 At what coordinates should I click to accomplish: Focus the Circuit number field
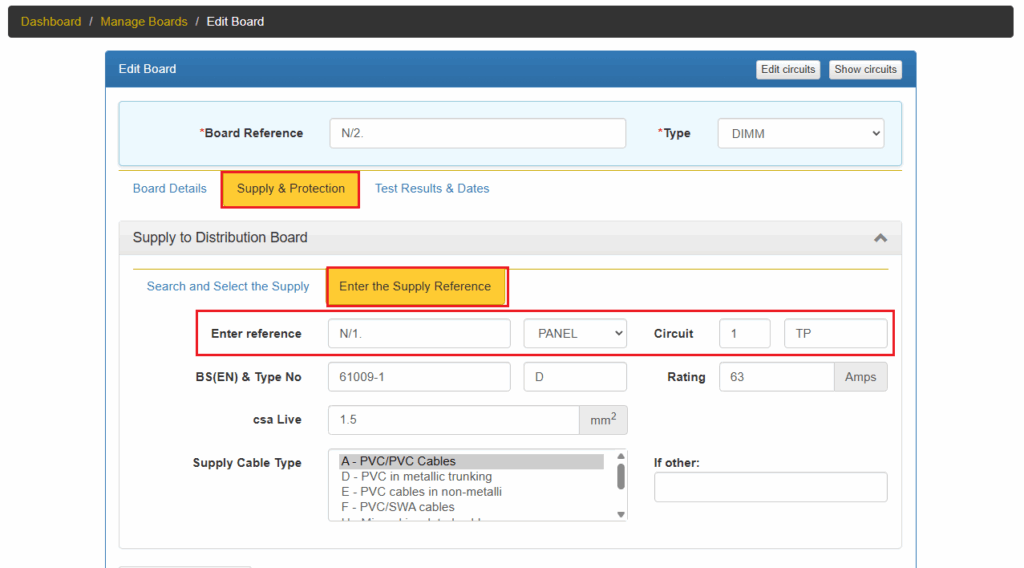(744, 333)
